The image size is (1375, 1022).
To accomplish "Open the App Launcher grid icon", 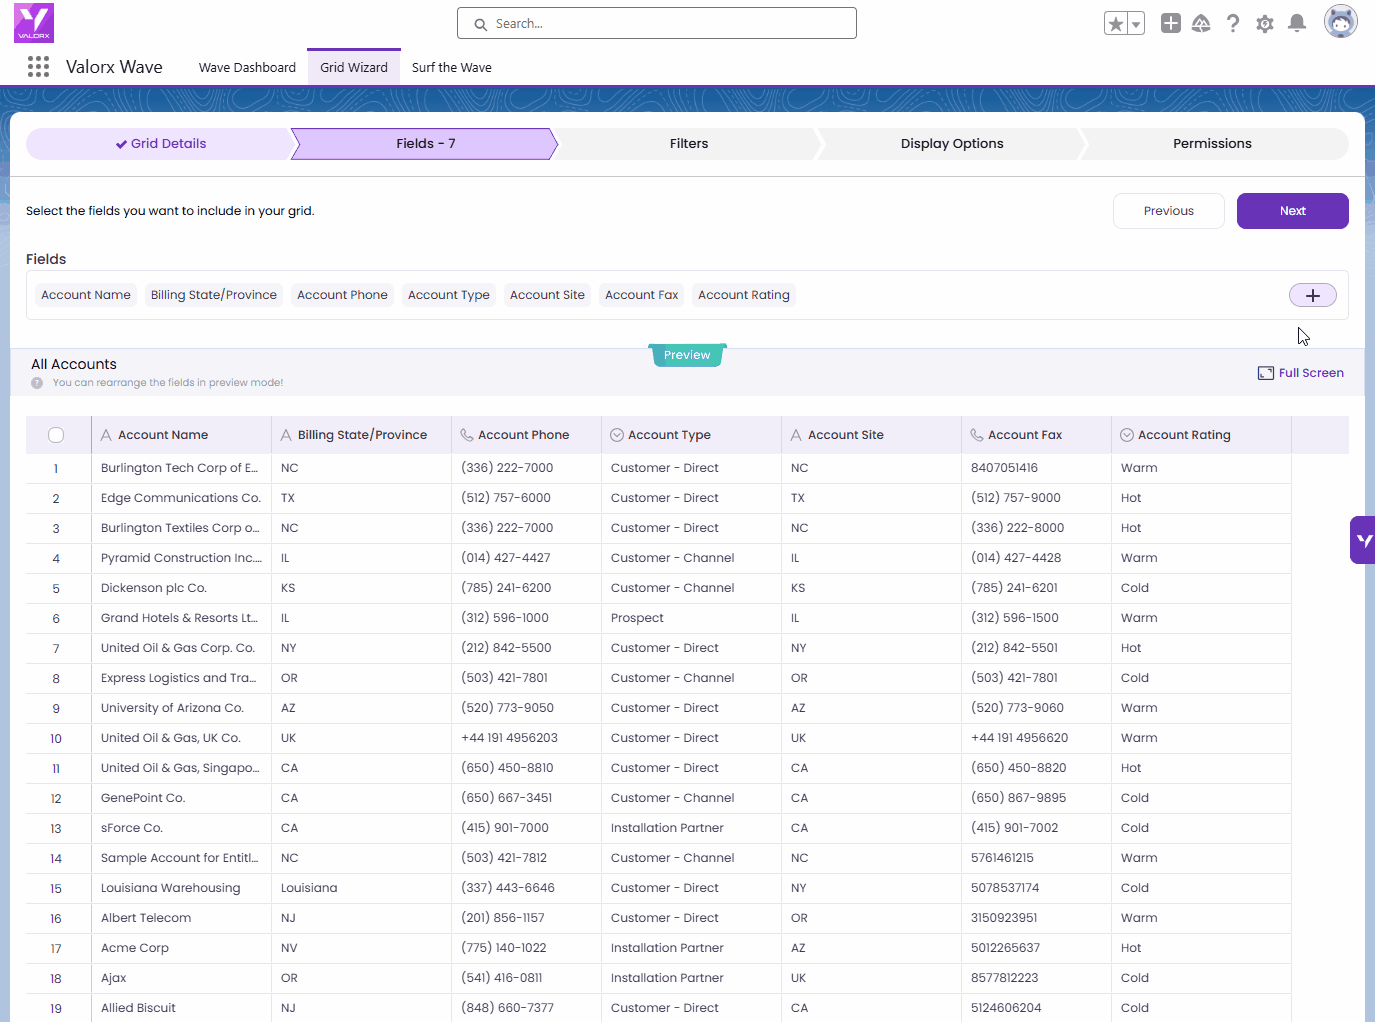I will [38, 67].
